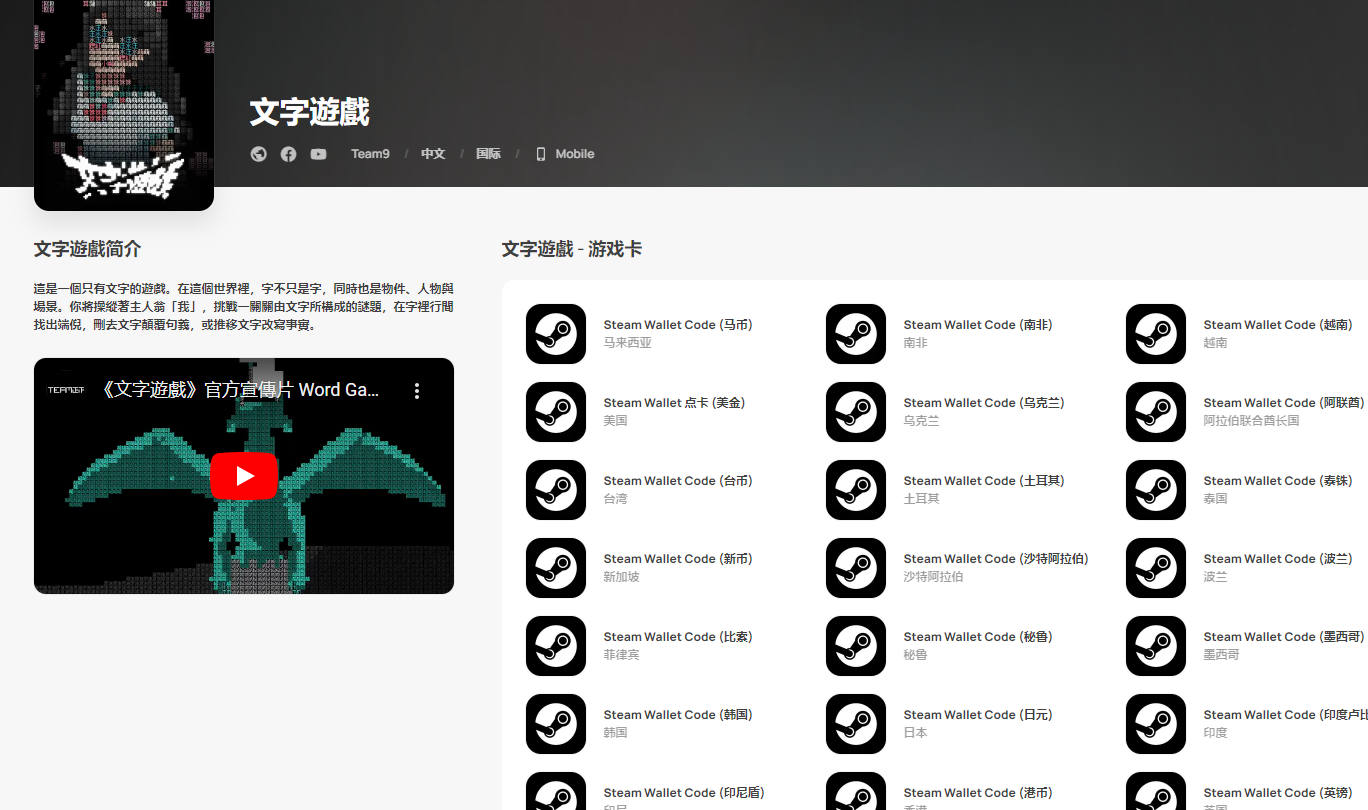Click Steam icon for 土耳其 wallet code

pos(856,490)
